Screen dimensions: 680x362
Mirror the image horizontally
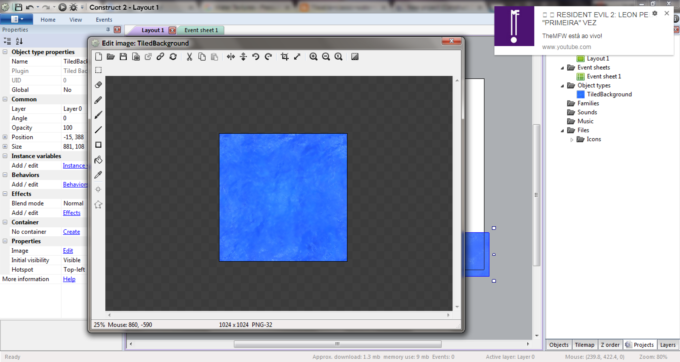click(x=231, y=57)
